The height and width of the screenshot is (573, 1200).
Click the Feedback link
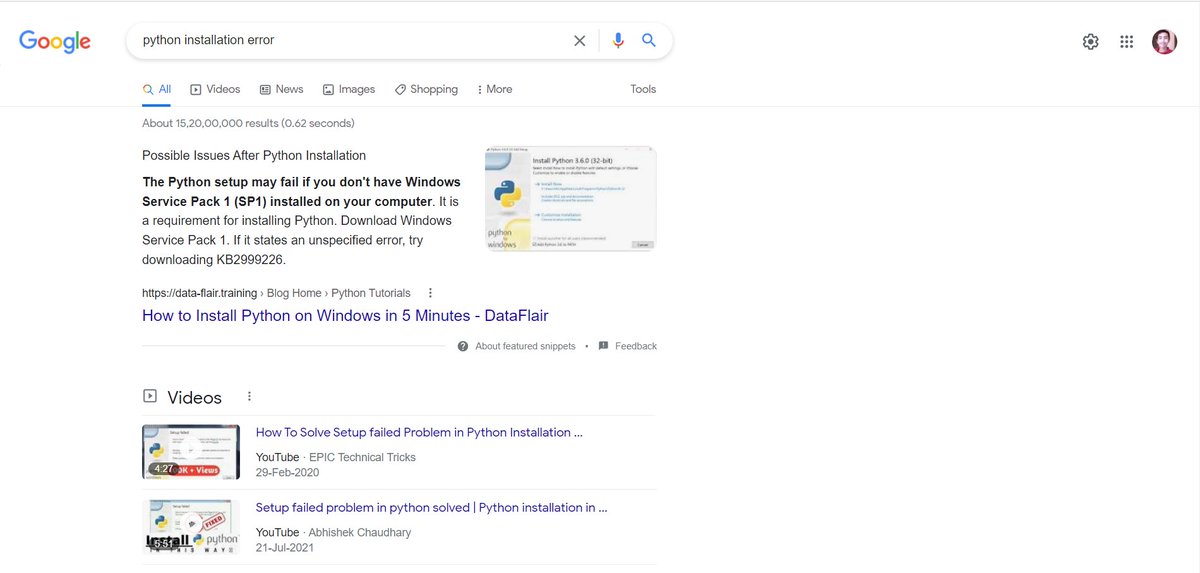click(x=636, y=346)
